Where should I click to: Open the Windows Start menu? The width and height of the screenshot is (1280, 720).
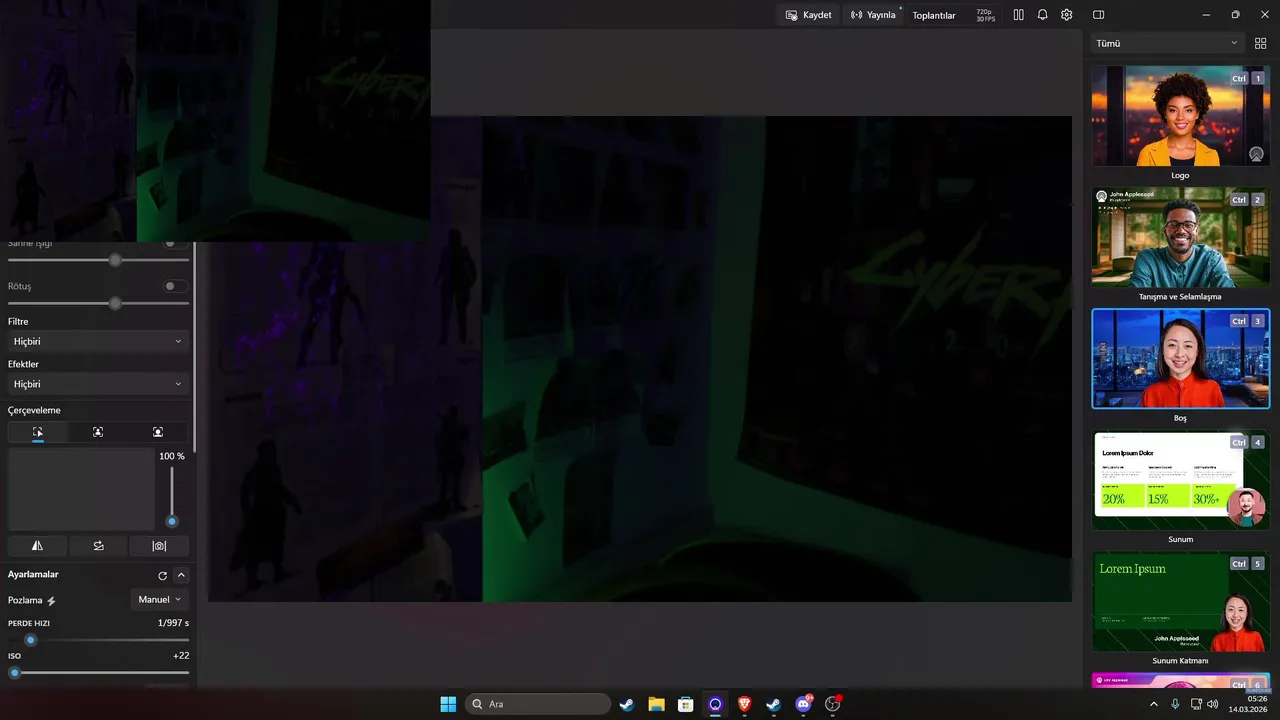448,704
